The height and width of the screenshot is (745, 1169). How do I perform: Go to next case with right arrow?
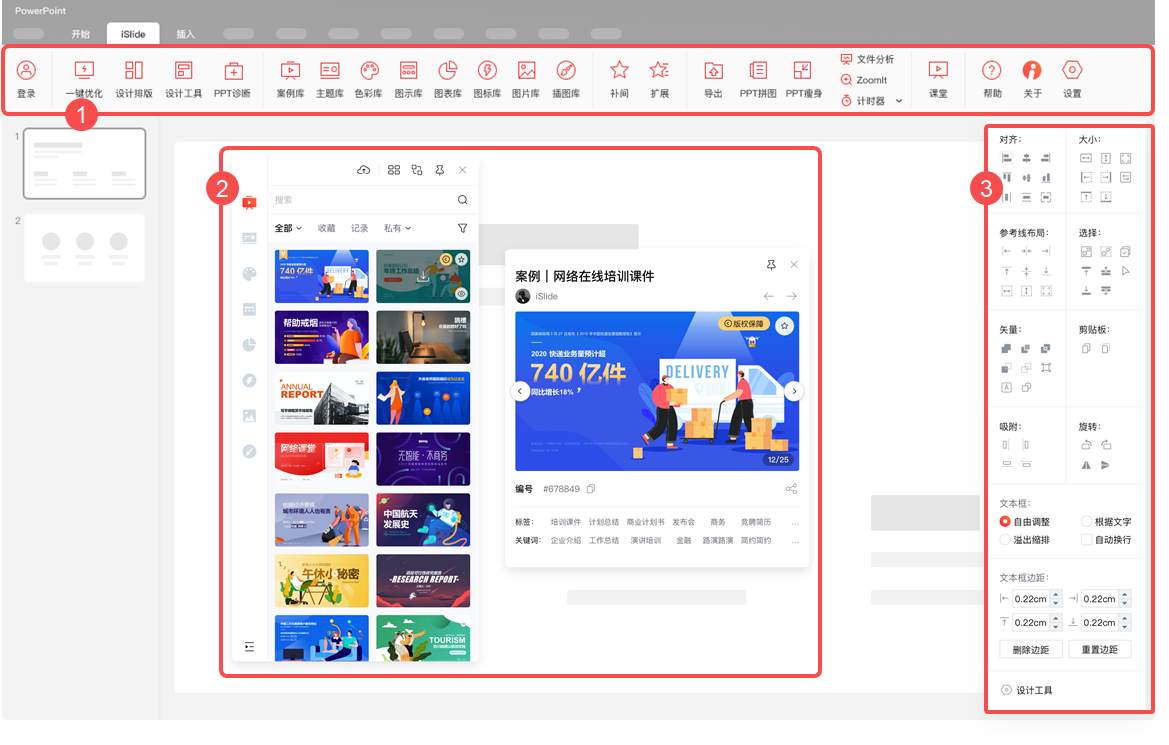[791, 296]
